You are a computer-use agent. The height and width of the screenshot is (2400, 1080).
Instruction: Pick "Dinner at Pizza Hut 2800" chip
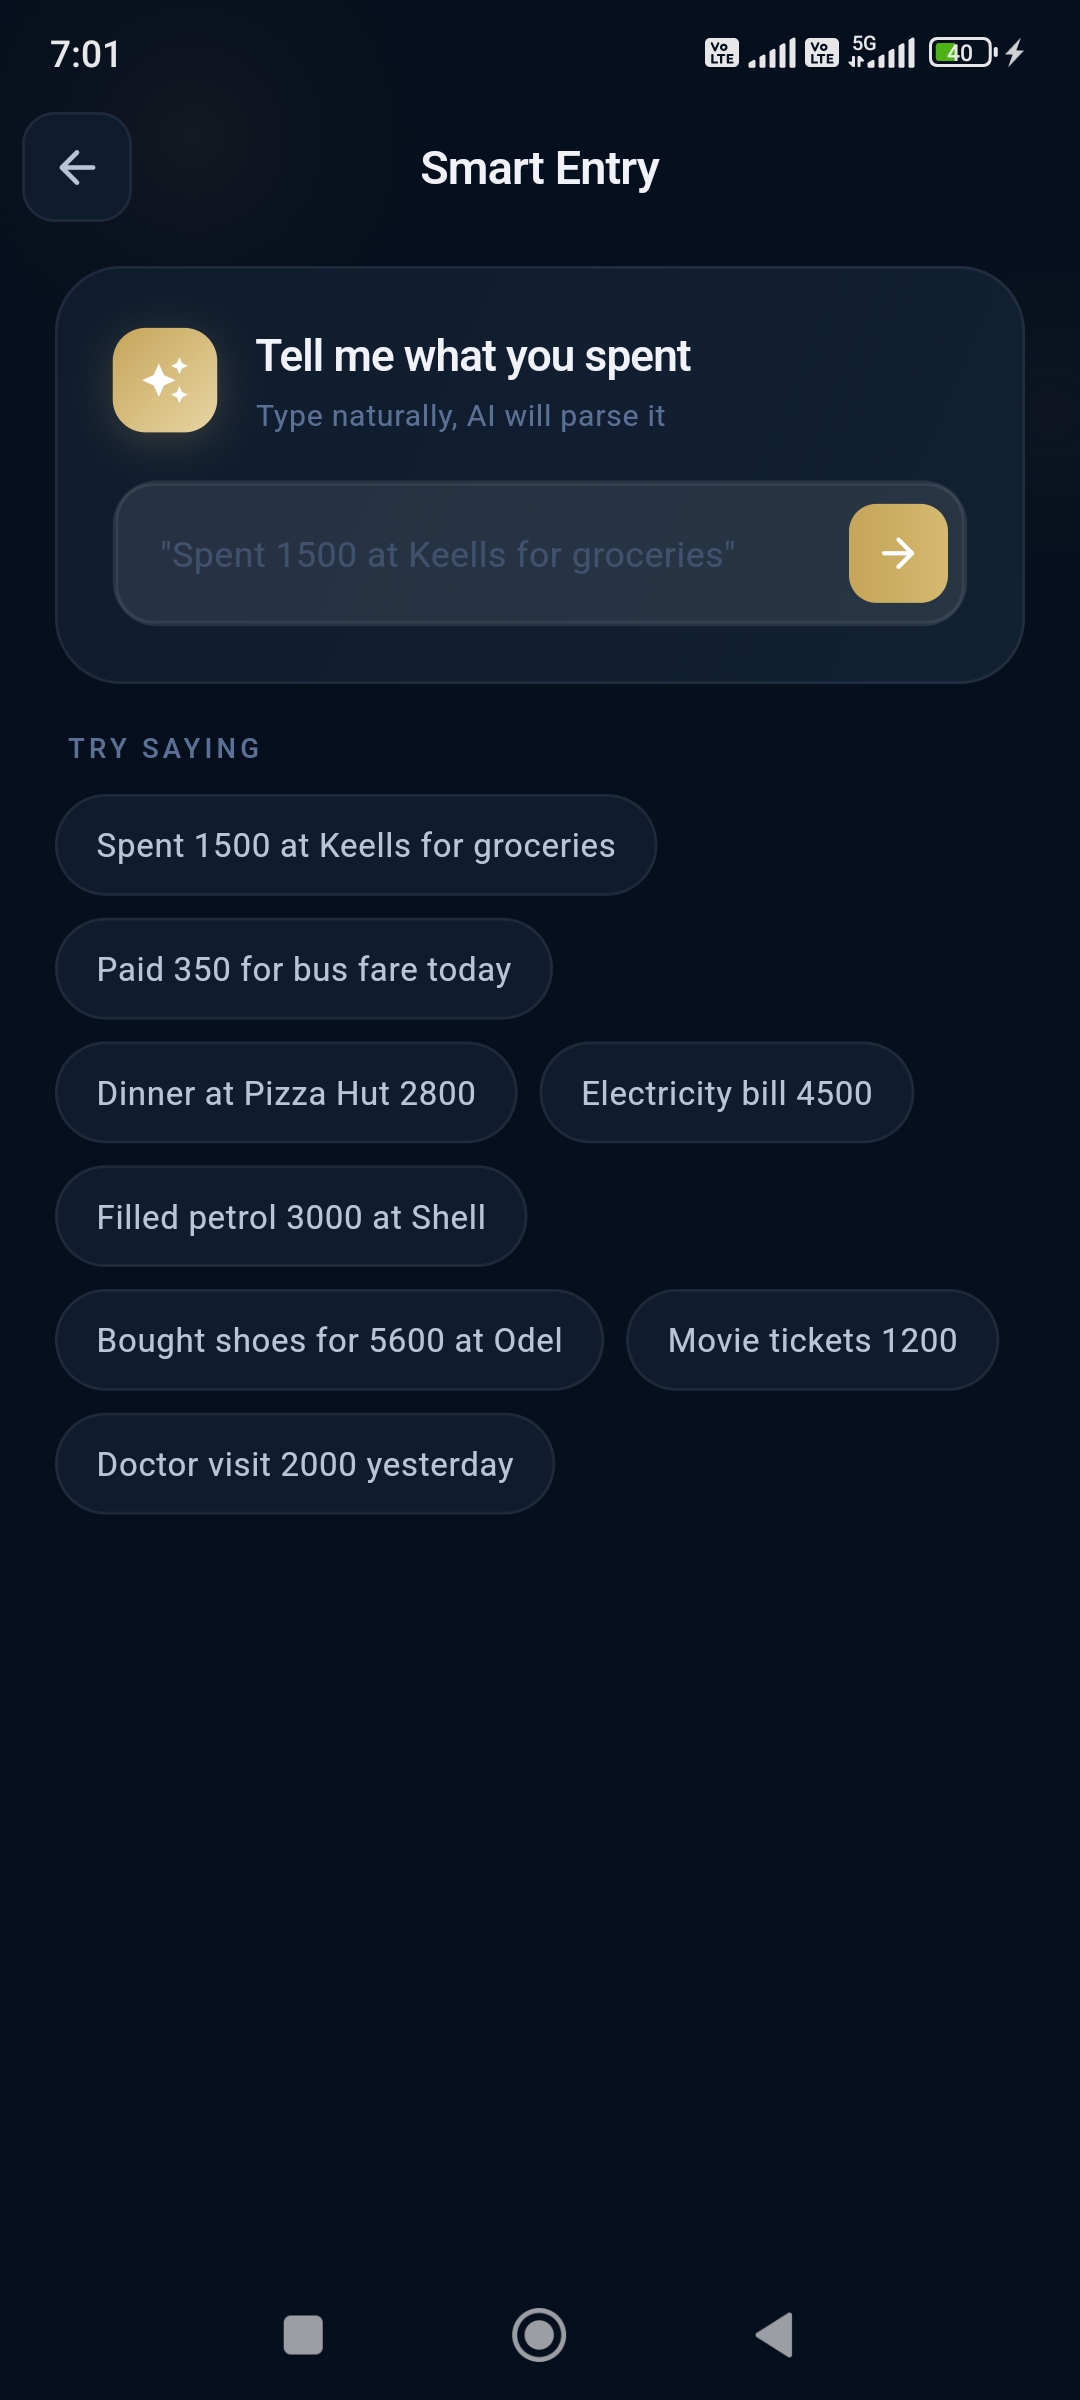(286, 1093)
